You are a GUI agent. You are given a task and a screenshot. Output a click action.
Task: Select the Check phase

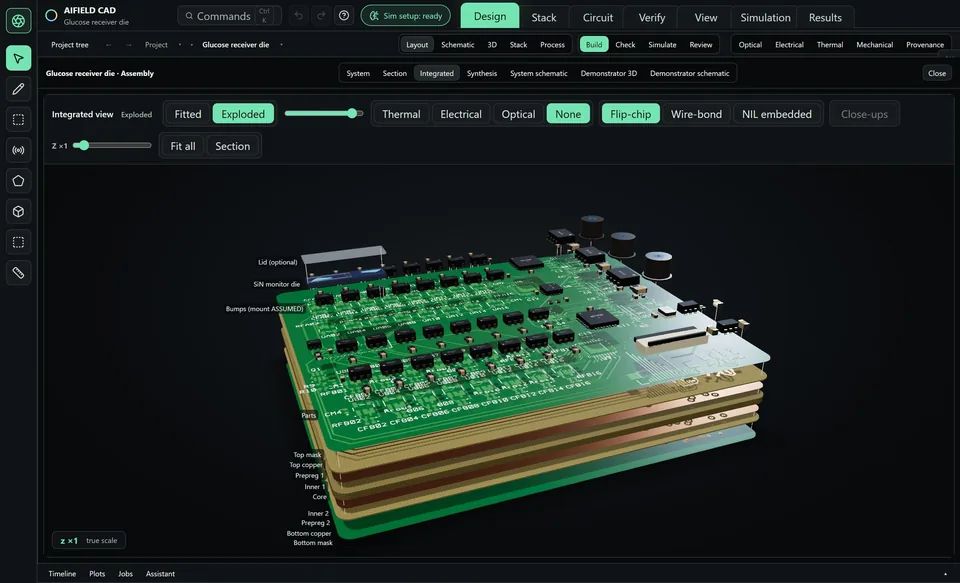coord(625,45)
